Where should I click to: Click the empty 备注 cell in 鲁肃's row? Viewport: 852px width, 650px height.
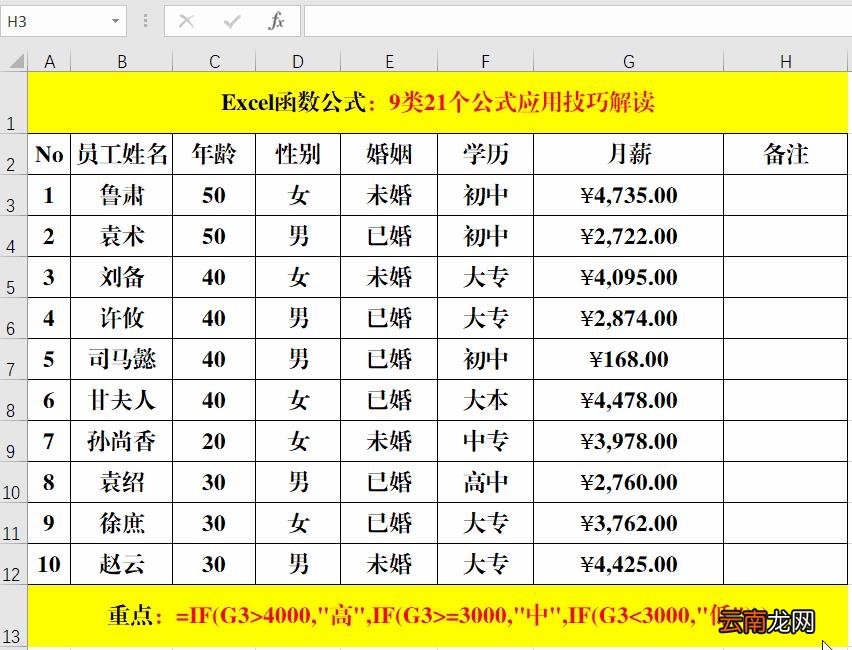tap(786, 195)
